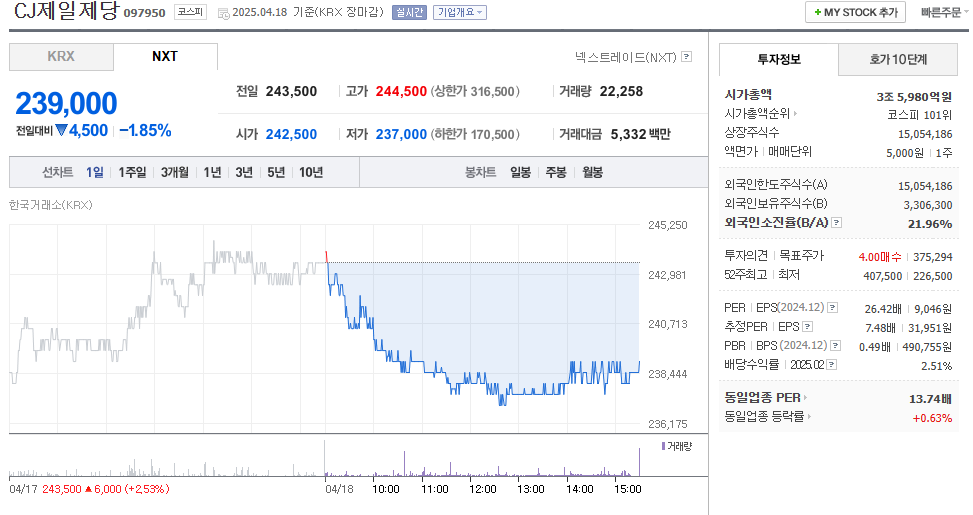The width and height of the screenshot is (973, 515).
Task: Click help icon beside EPS(2024.12)
Action: (833, 308)
